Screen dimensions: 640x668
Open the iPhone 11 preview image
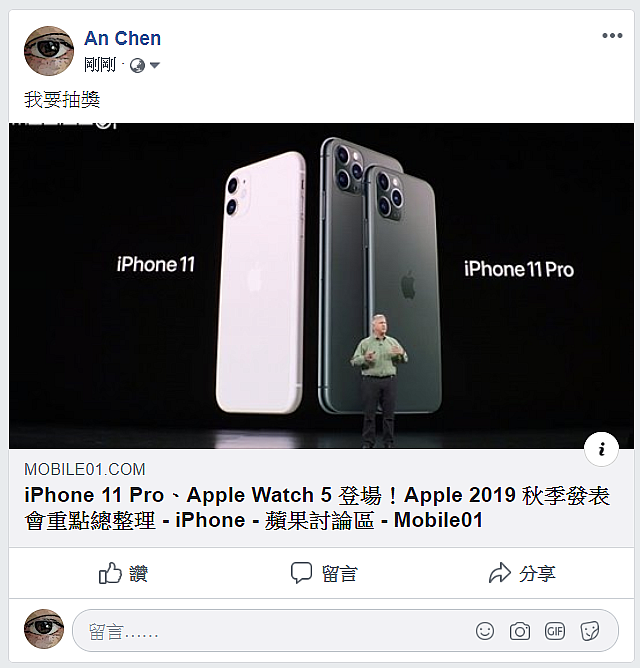[x=321, y=285]
